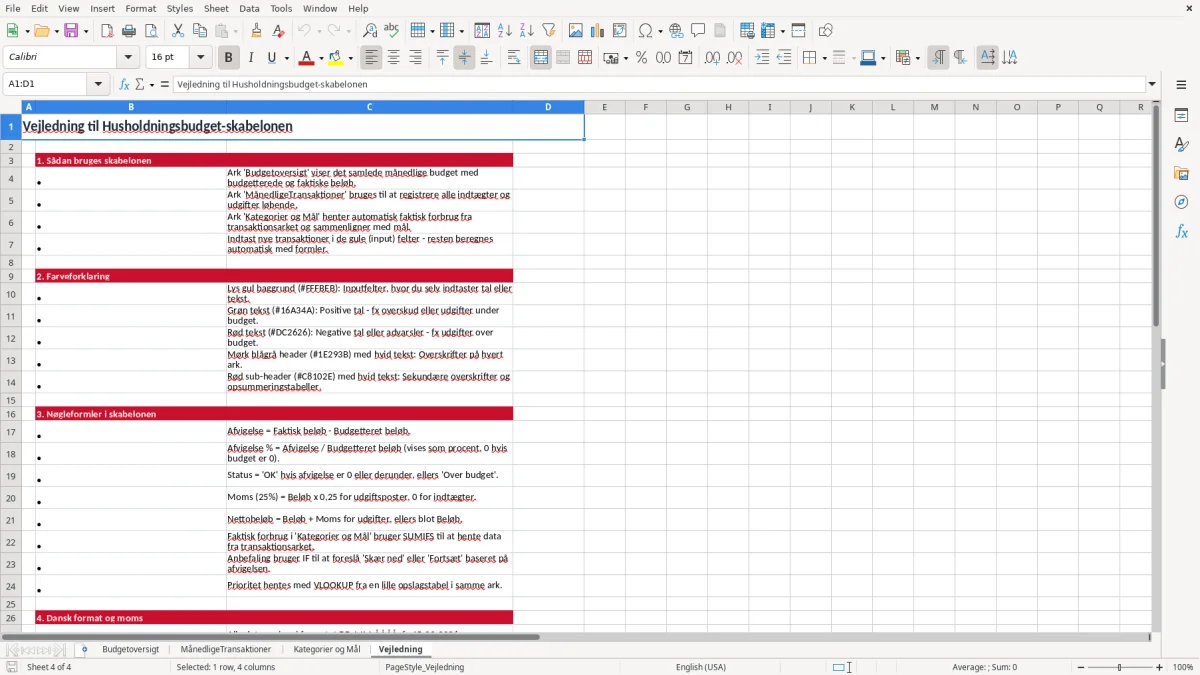Open sidebar Properties panel icon
This screenshot has width=1200, height=675.
click(1181, 116)
